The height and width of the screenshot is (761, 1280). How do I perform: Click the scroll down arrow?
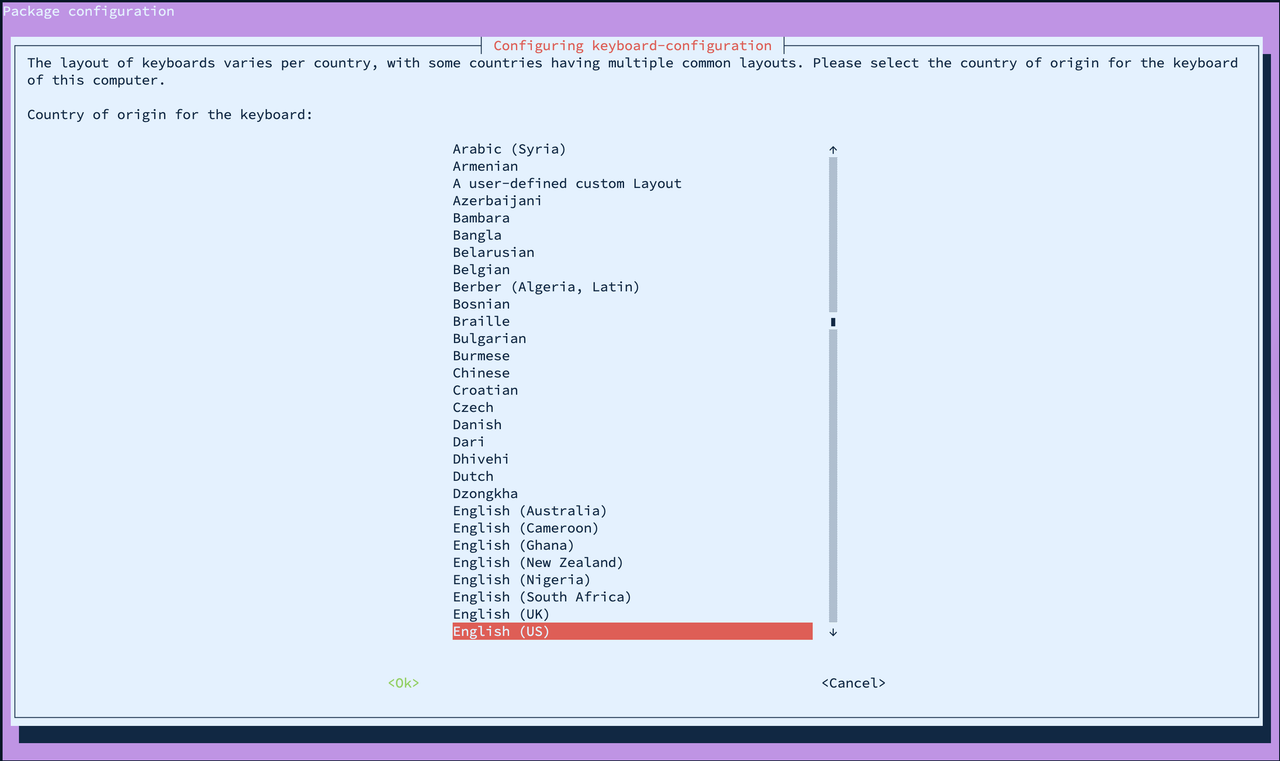pyautogui.click(x=833, y=632)
